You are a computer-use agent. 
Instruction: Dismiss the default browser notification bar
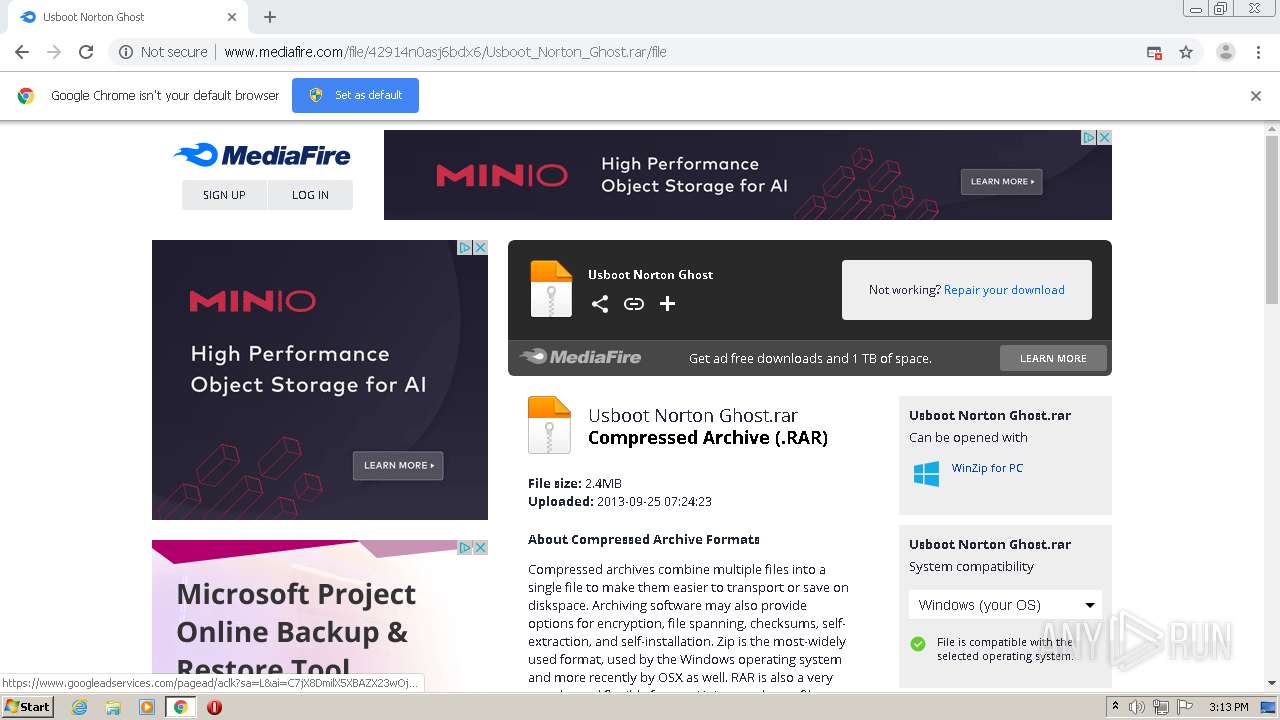tap(1256, 96)
